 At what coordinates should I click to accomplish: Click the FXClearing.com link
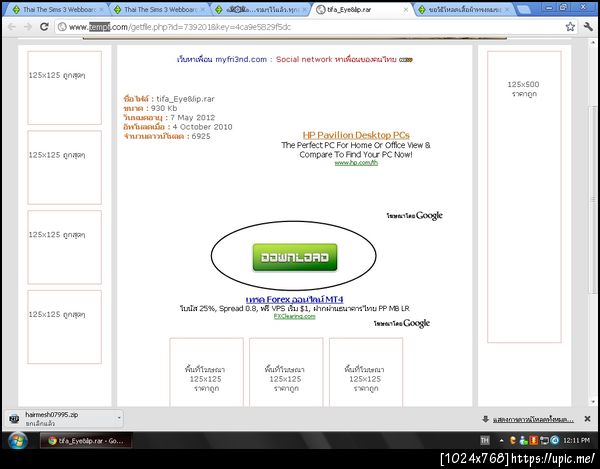294,316
